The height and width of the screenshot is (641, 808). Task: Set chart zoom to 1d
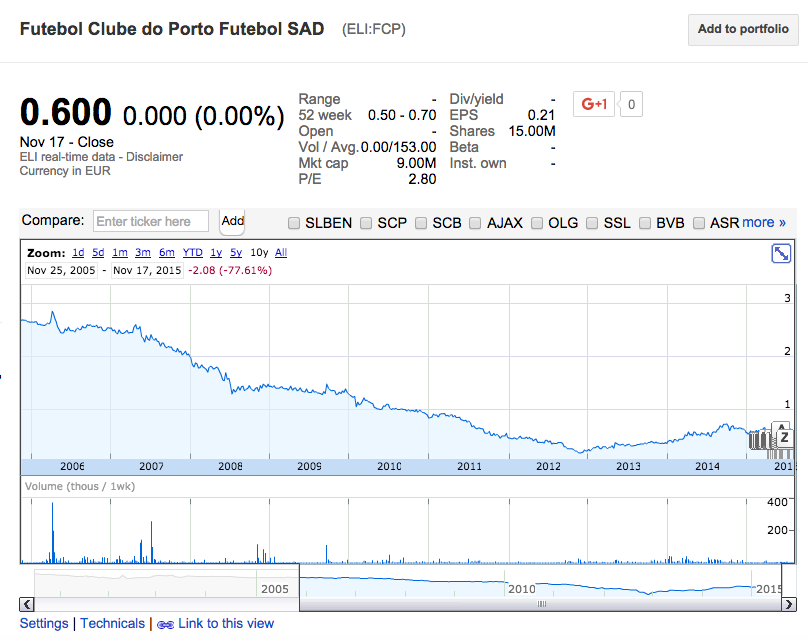78,252
